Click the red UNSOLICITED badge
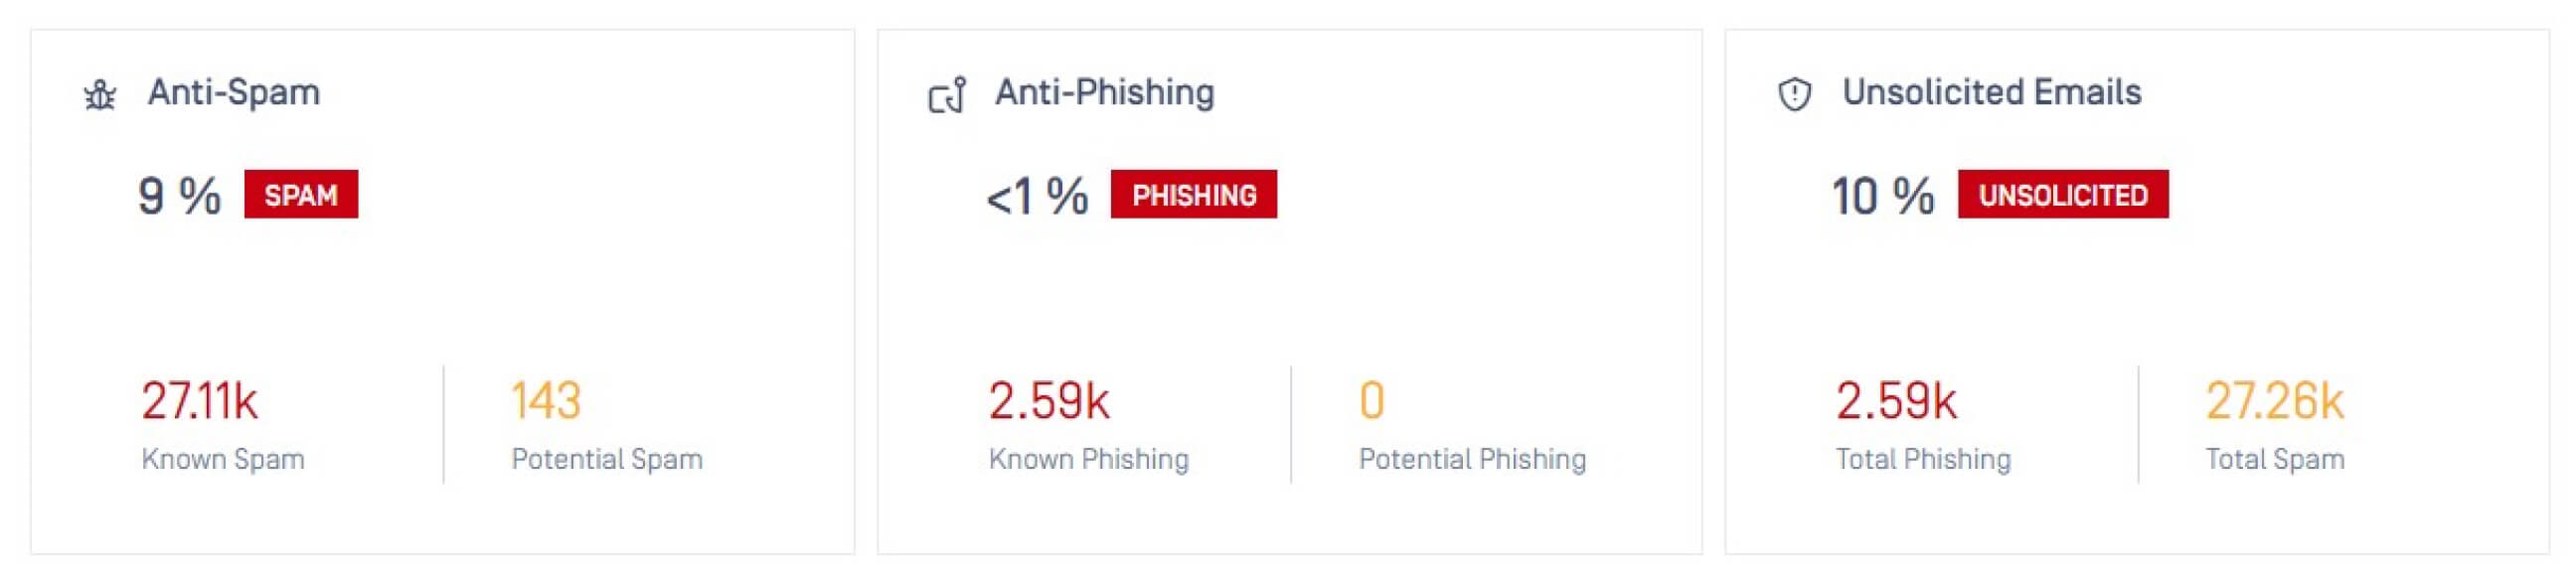Image resolution: width=2576 pixels, height=586 pixels. pyautogui.click(x=2062, y=195)
